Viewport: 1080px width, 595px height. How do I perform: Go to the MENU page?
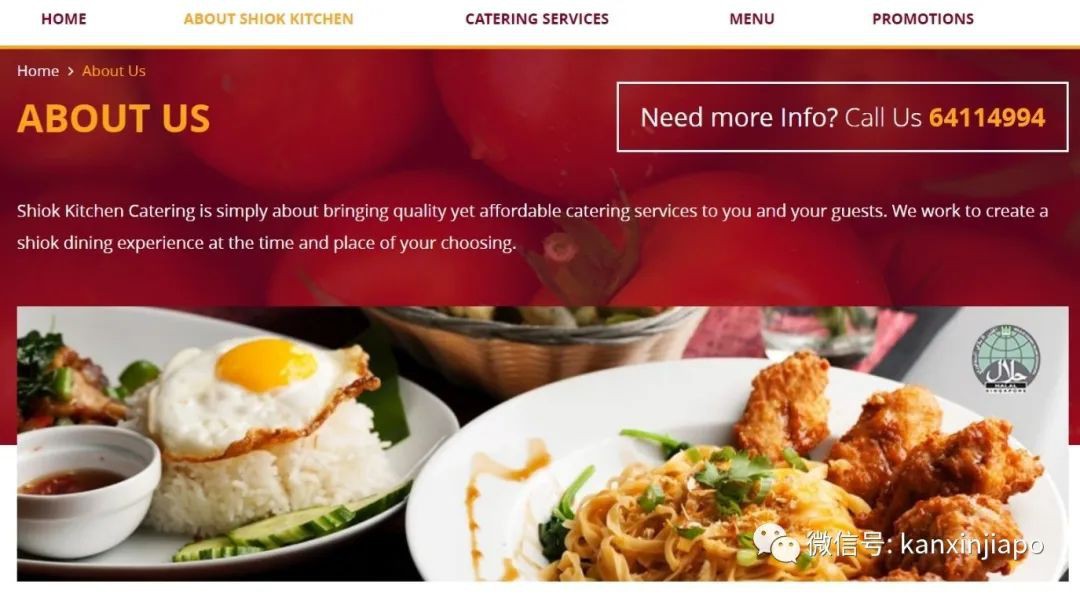[751, 19]
